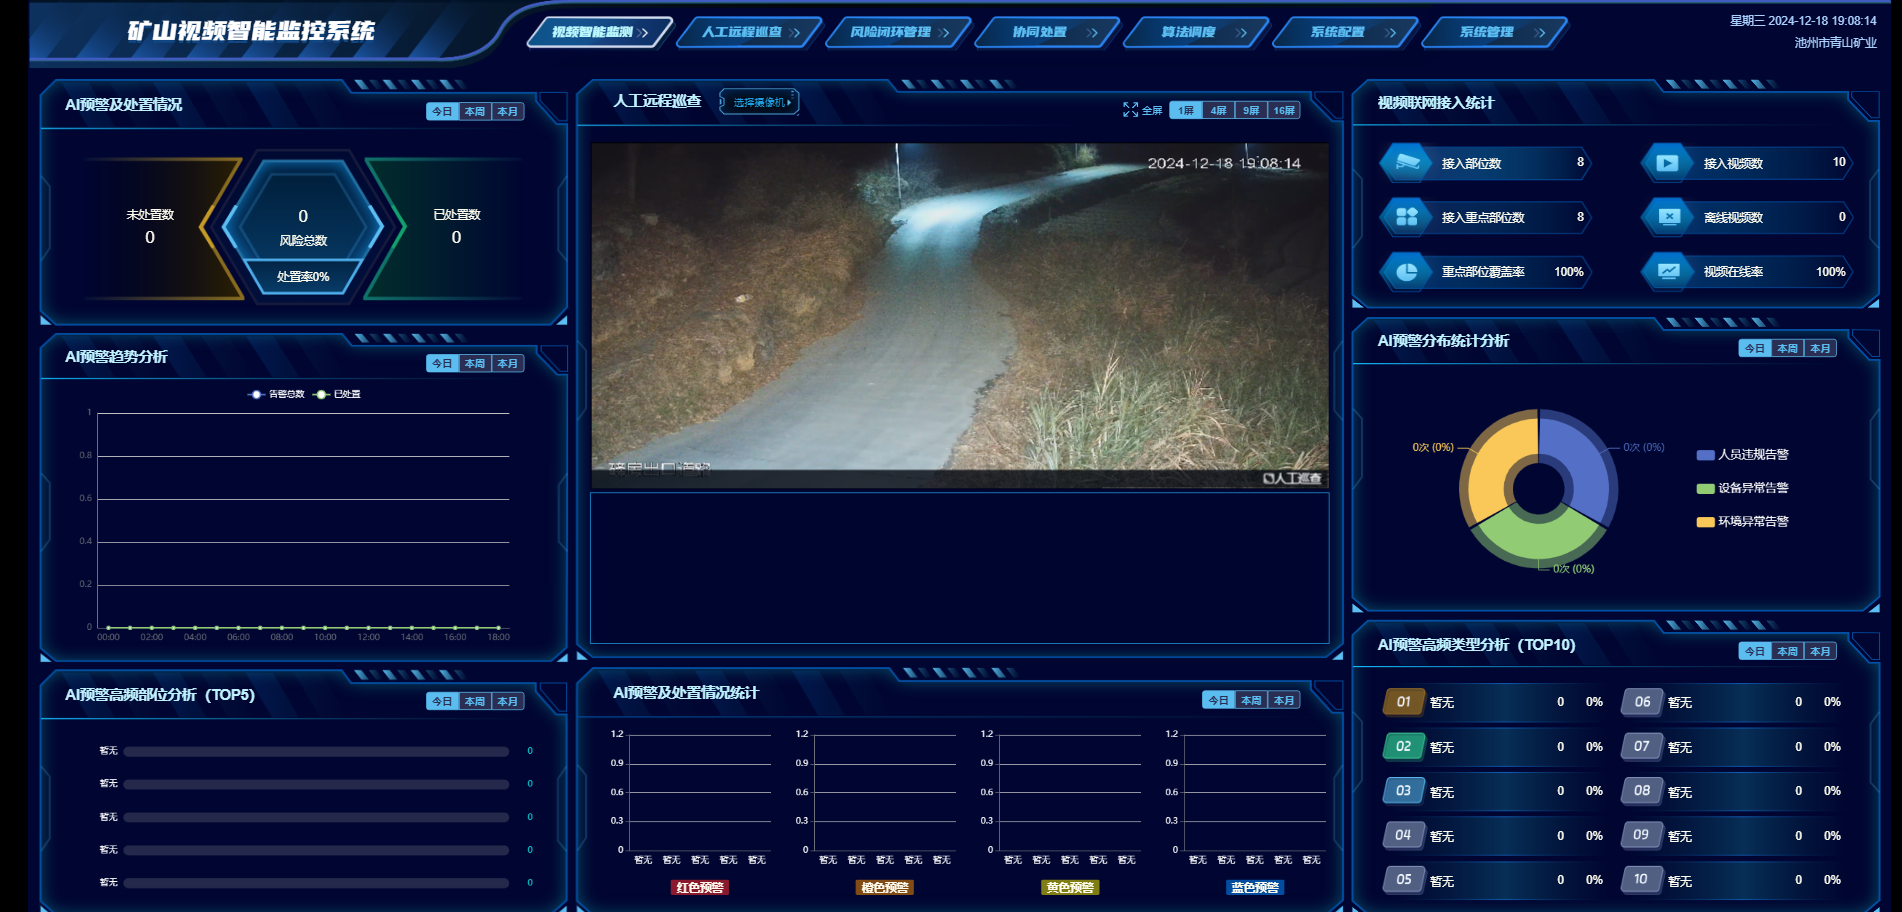Viewport: 1902px width, 912px height.
Task: Select 本周 in AI预警及处置情况统计 panel
Action: 1251,700
